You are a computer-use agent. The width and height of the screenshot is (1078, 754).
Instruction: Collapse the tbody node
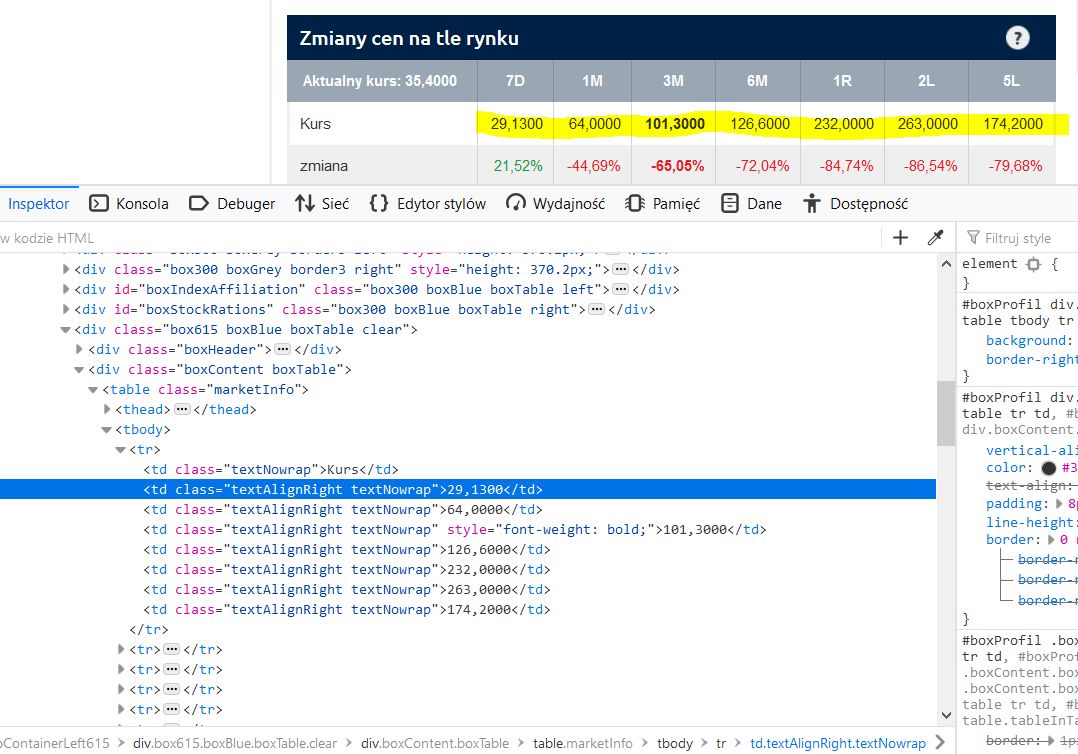coord(107,430)
